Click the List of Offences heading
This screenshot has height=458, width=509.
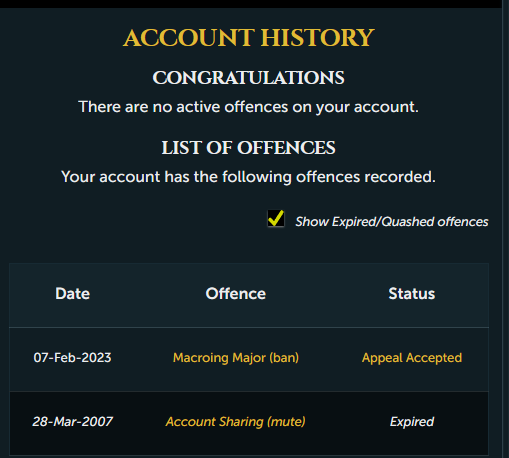click(249, 148)
